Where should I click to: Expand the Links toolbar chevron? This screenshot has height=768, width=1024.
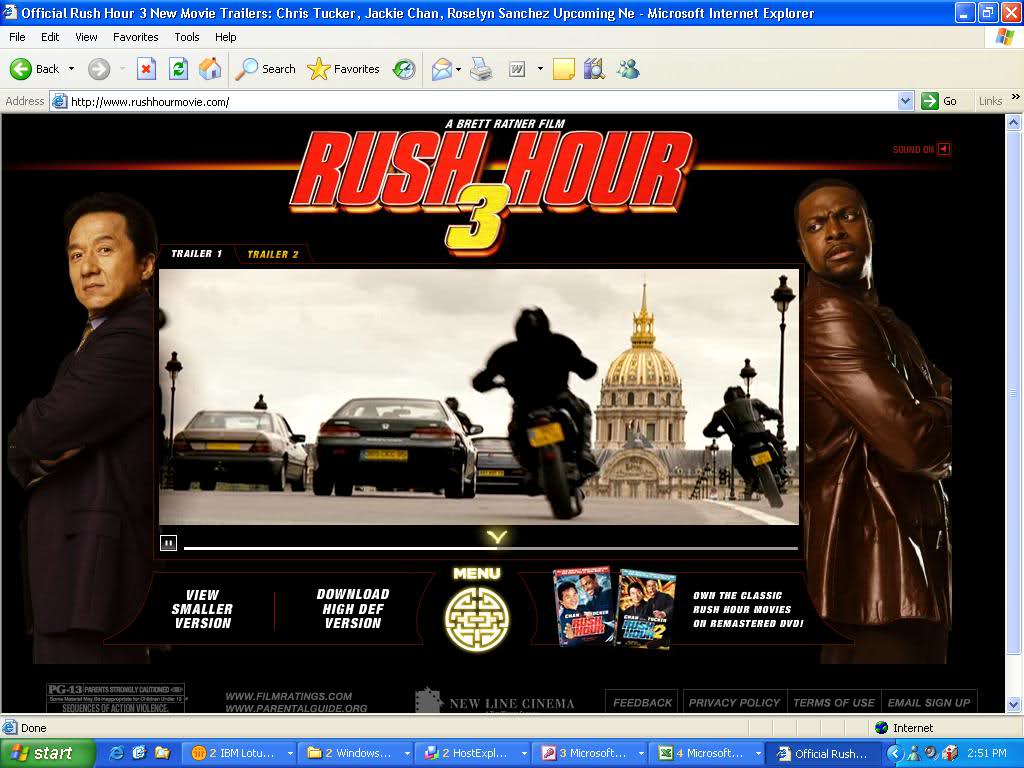coord(1016,97)
